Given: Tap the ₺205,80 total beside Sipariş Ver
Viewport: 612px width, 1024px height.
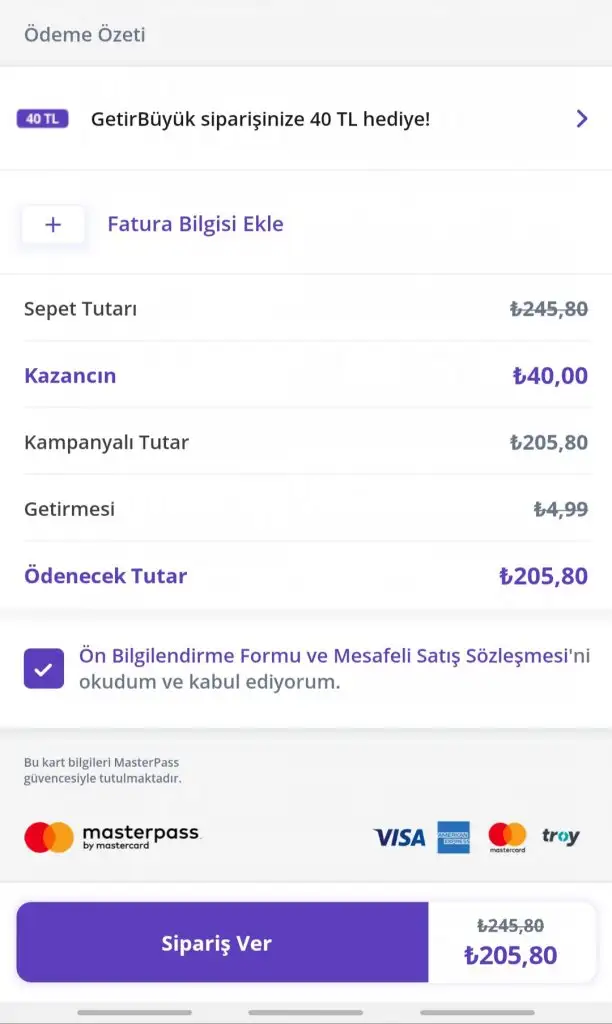Looking at the screenshot, I should [x=510, y=955].
